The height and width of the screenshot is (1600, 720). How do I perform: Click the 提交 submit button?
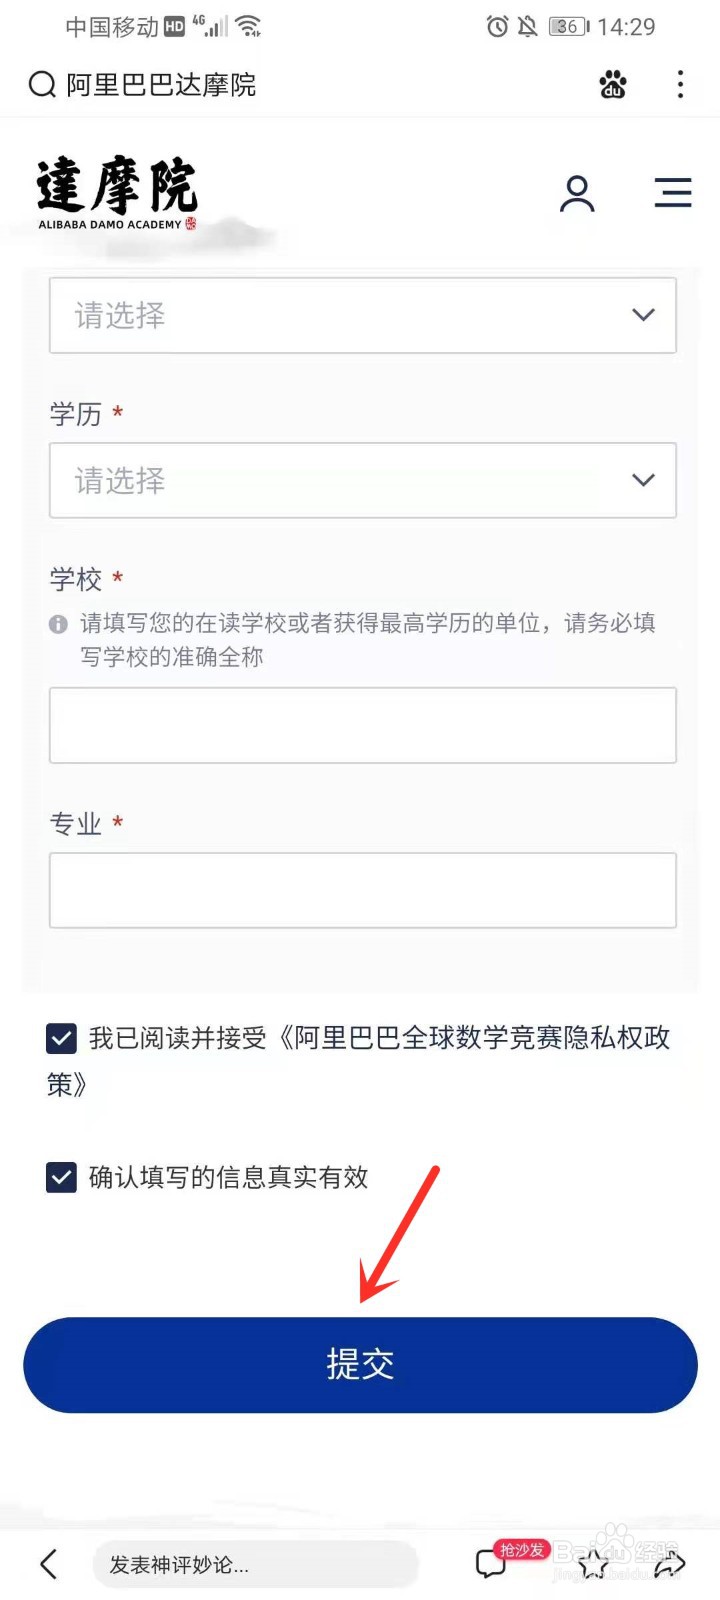[360, 1365]
